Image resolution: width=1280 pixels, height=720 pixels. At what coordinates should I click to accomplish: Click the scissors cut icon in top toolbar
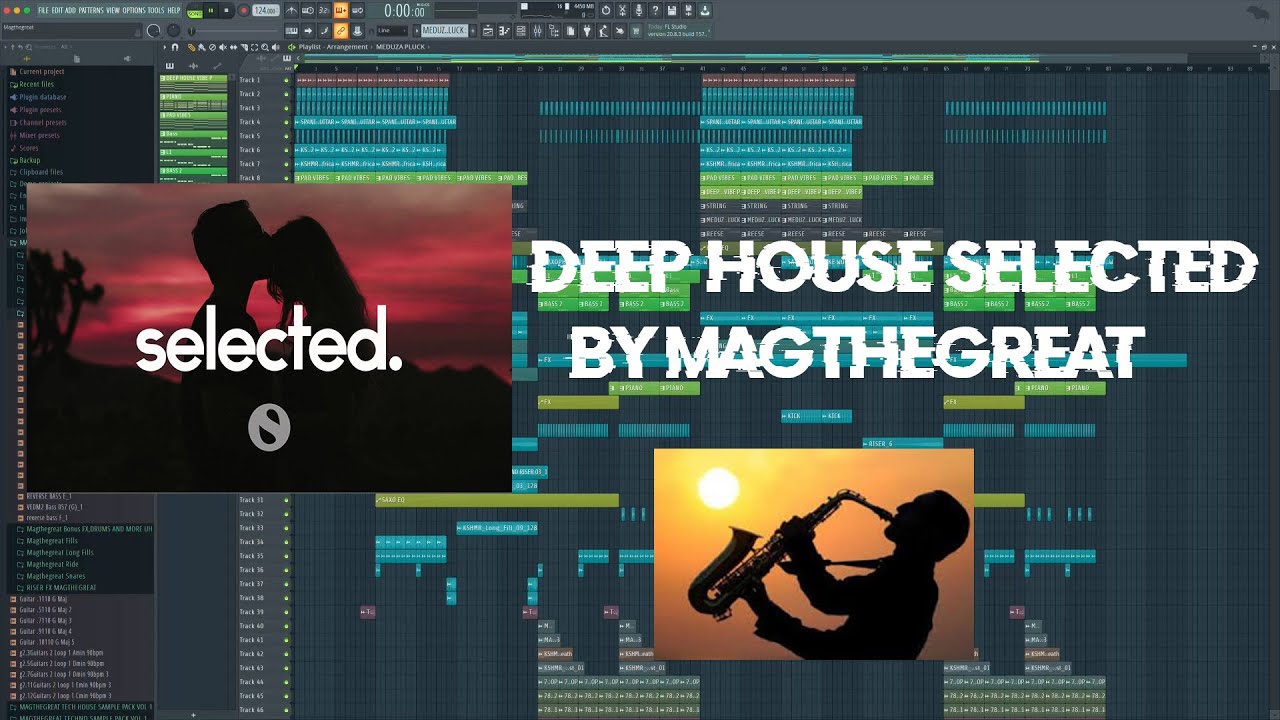pyautogui.click(x=622, y=10)
